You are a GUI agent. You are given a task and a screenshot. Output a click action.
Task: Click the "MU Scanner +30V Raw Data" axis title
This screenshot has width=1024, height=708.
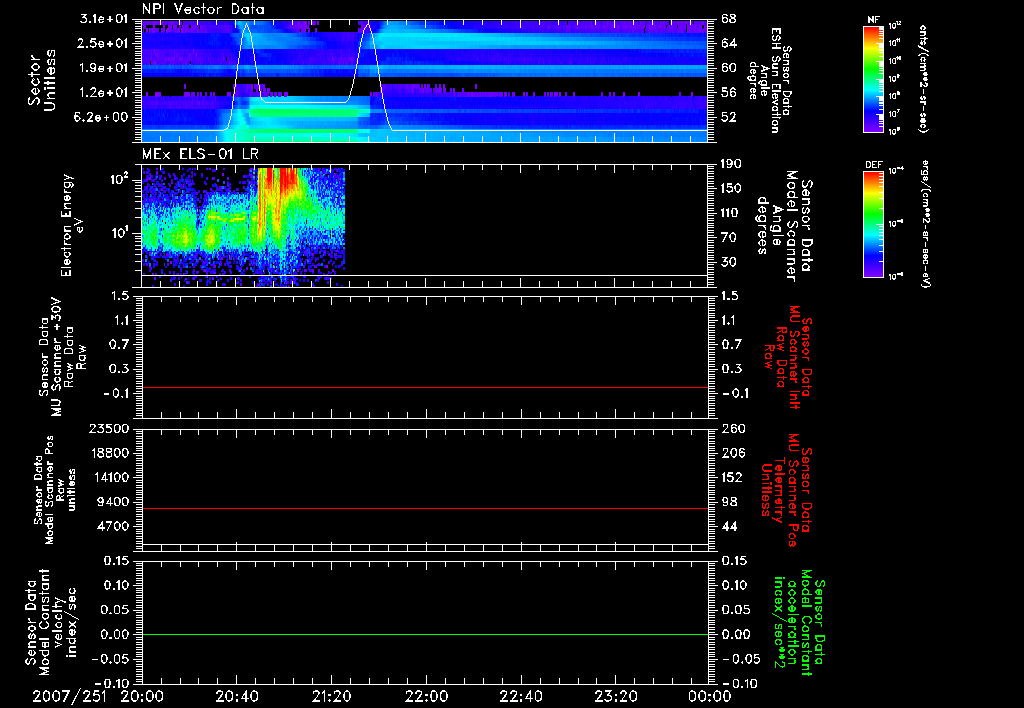click(62, 357)
